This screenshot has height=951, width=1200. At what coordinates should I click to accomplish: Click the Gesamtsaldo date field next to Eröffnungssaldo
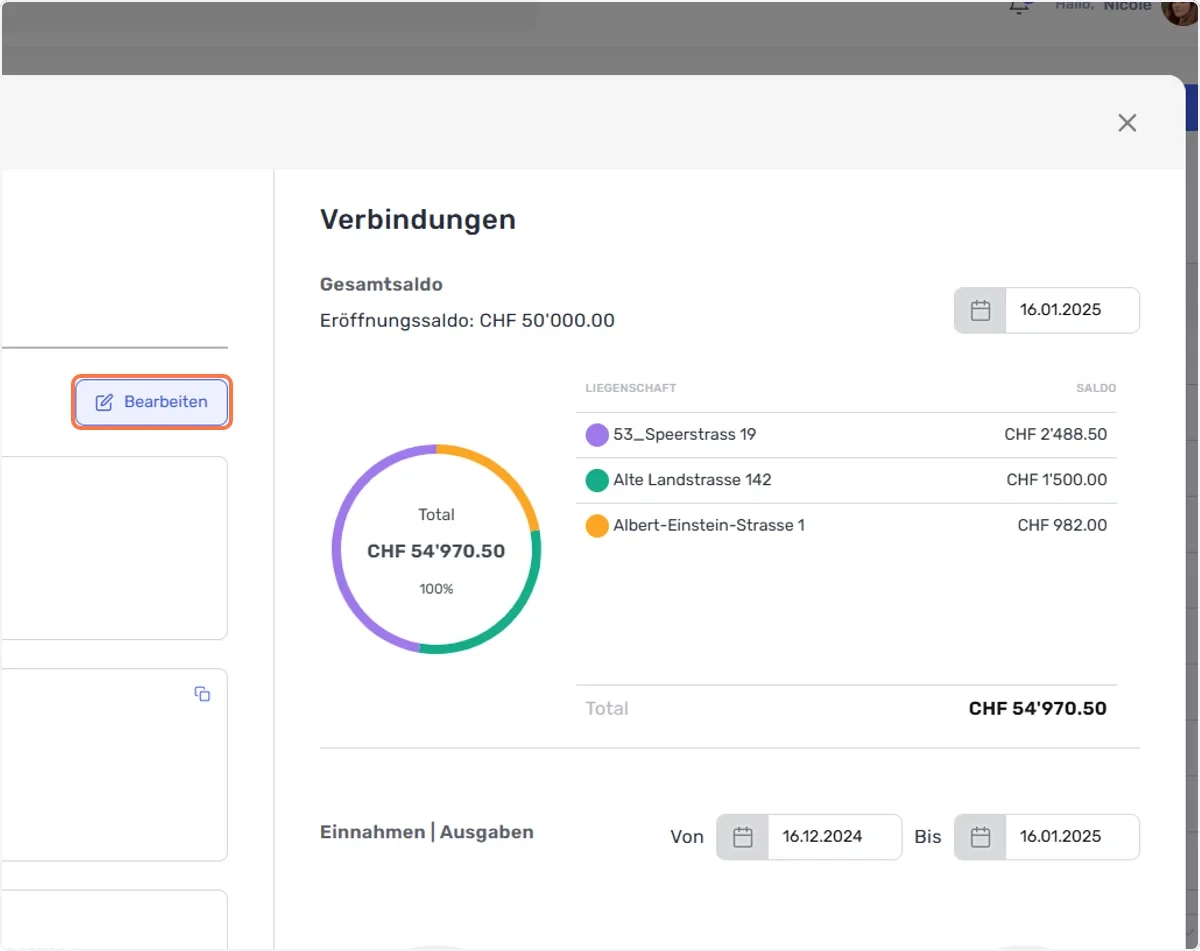point(1072,310)
